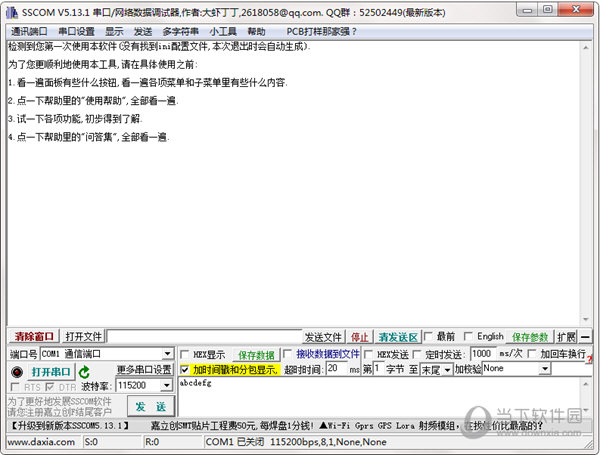Open the 加校验 None dropdown
The image size is (600, 455).
click(x=545, y=369)
